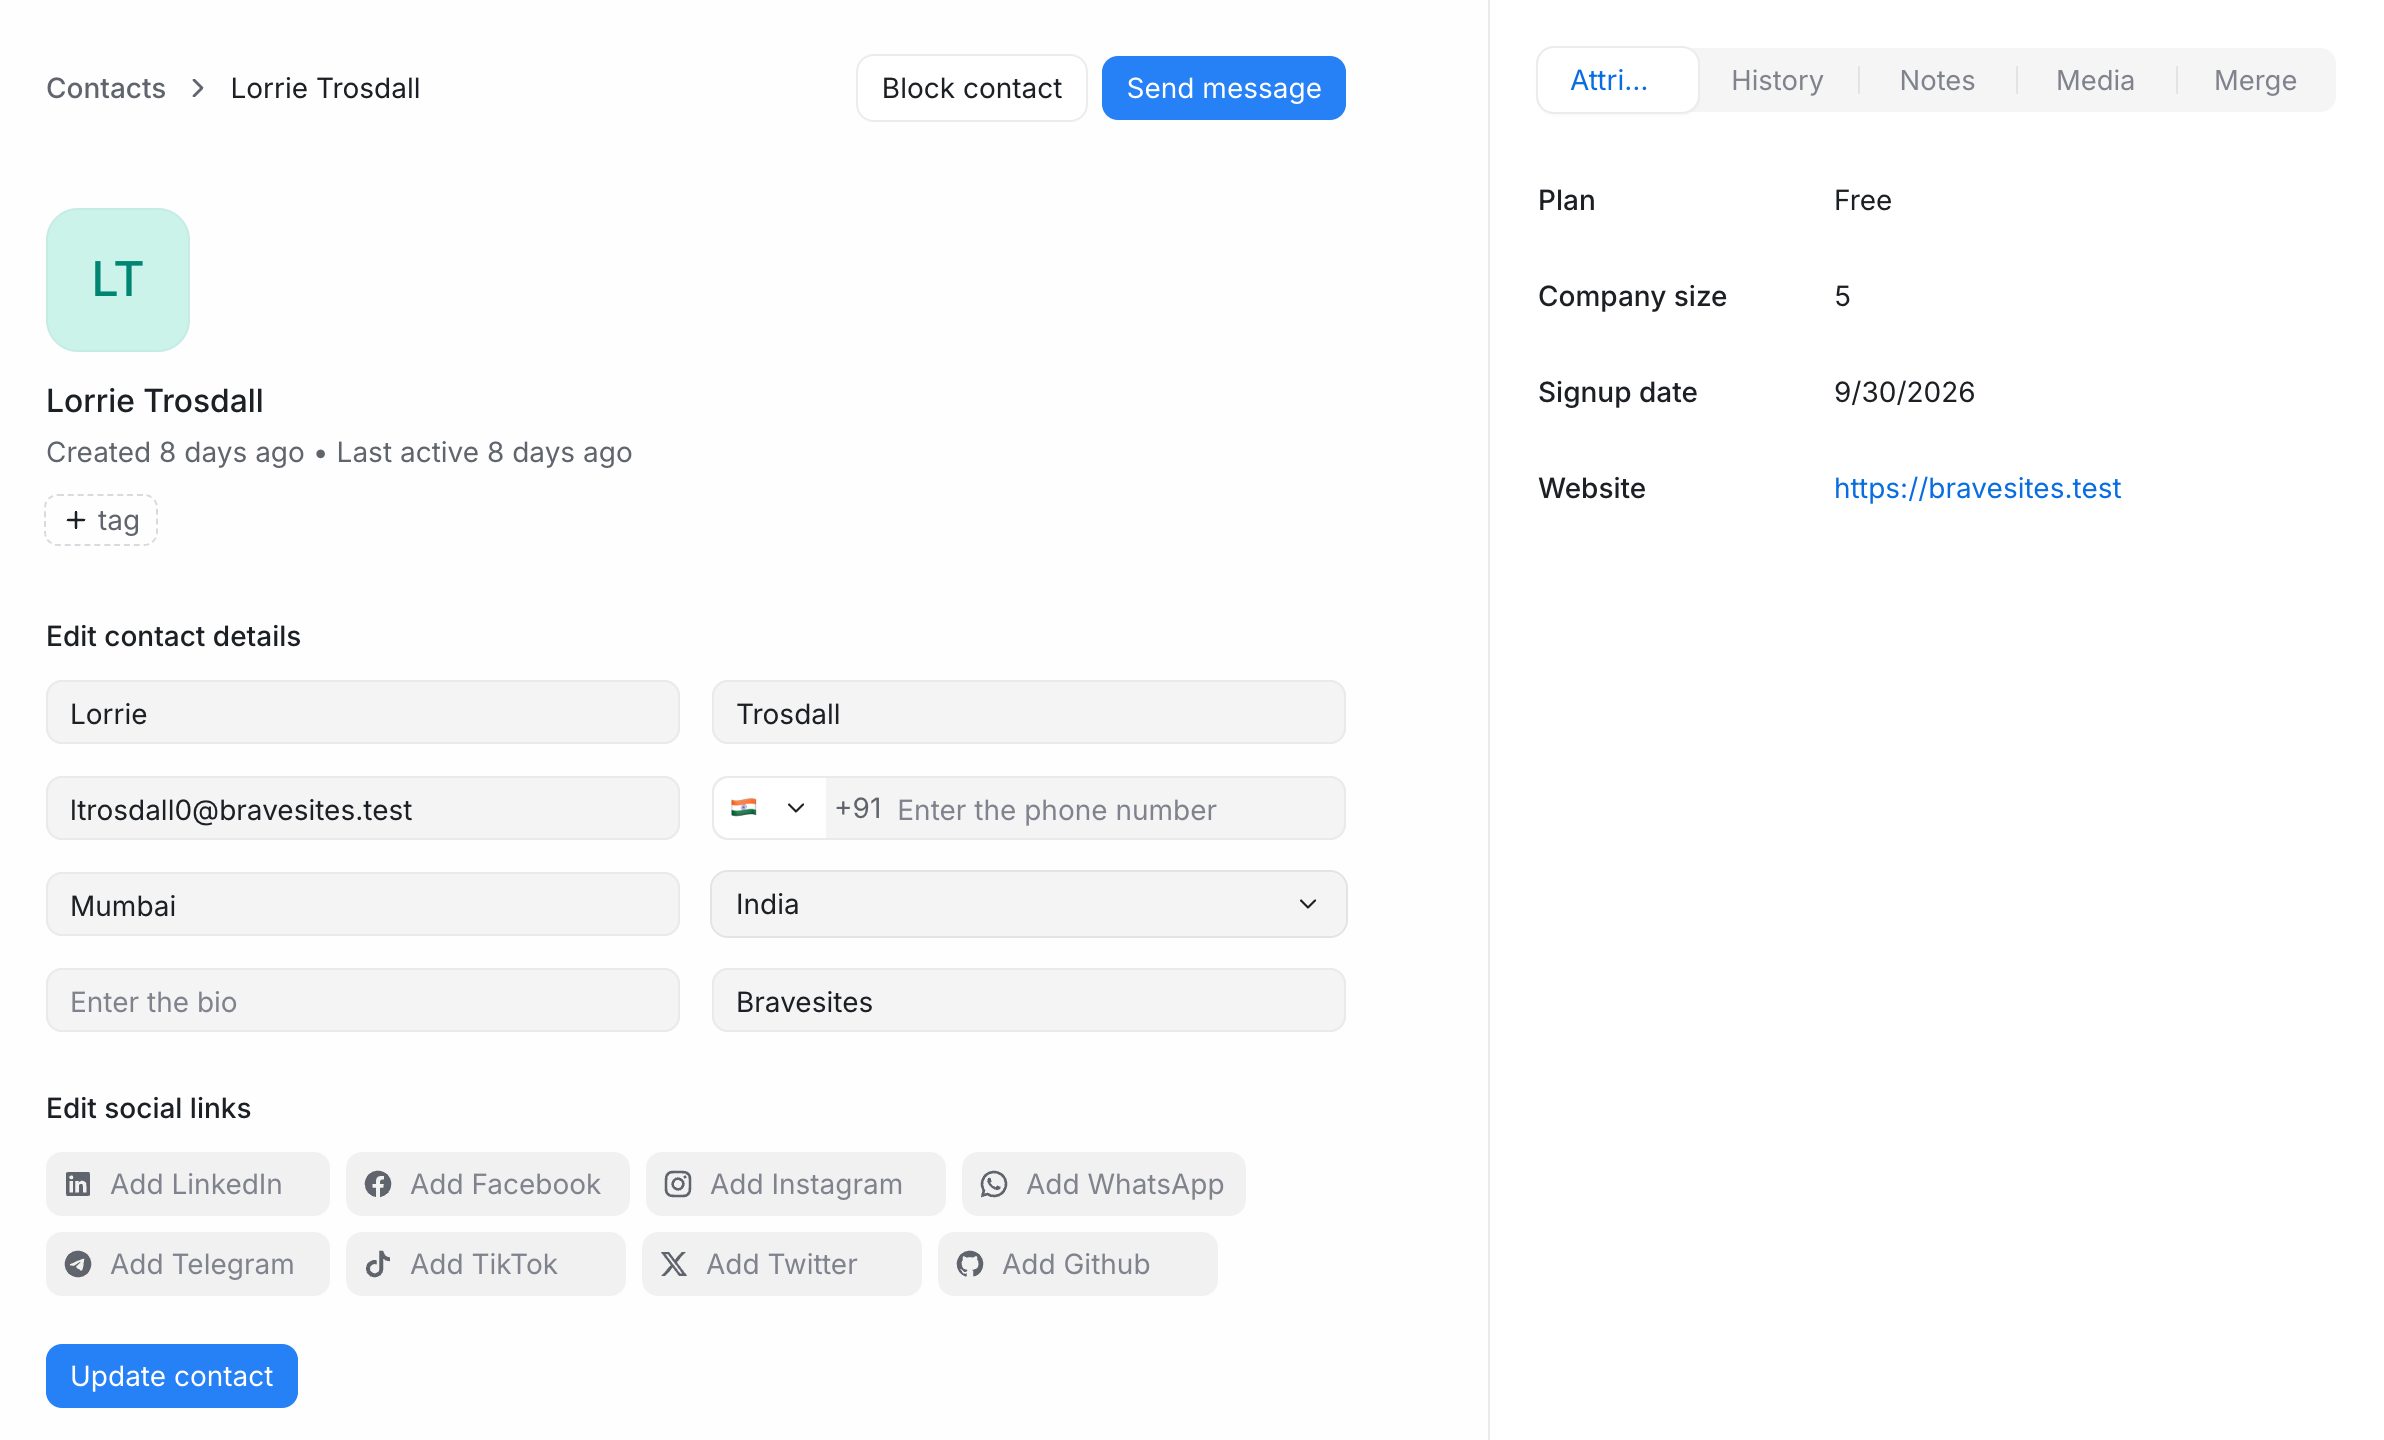Click the breadcrumb chevron separator
The height and width of the screenshot is (1440, 2384).
tap(198, 88)
